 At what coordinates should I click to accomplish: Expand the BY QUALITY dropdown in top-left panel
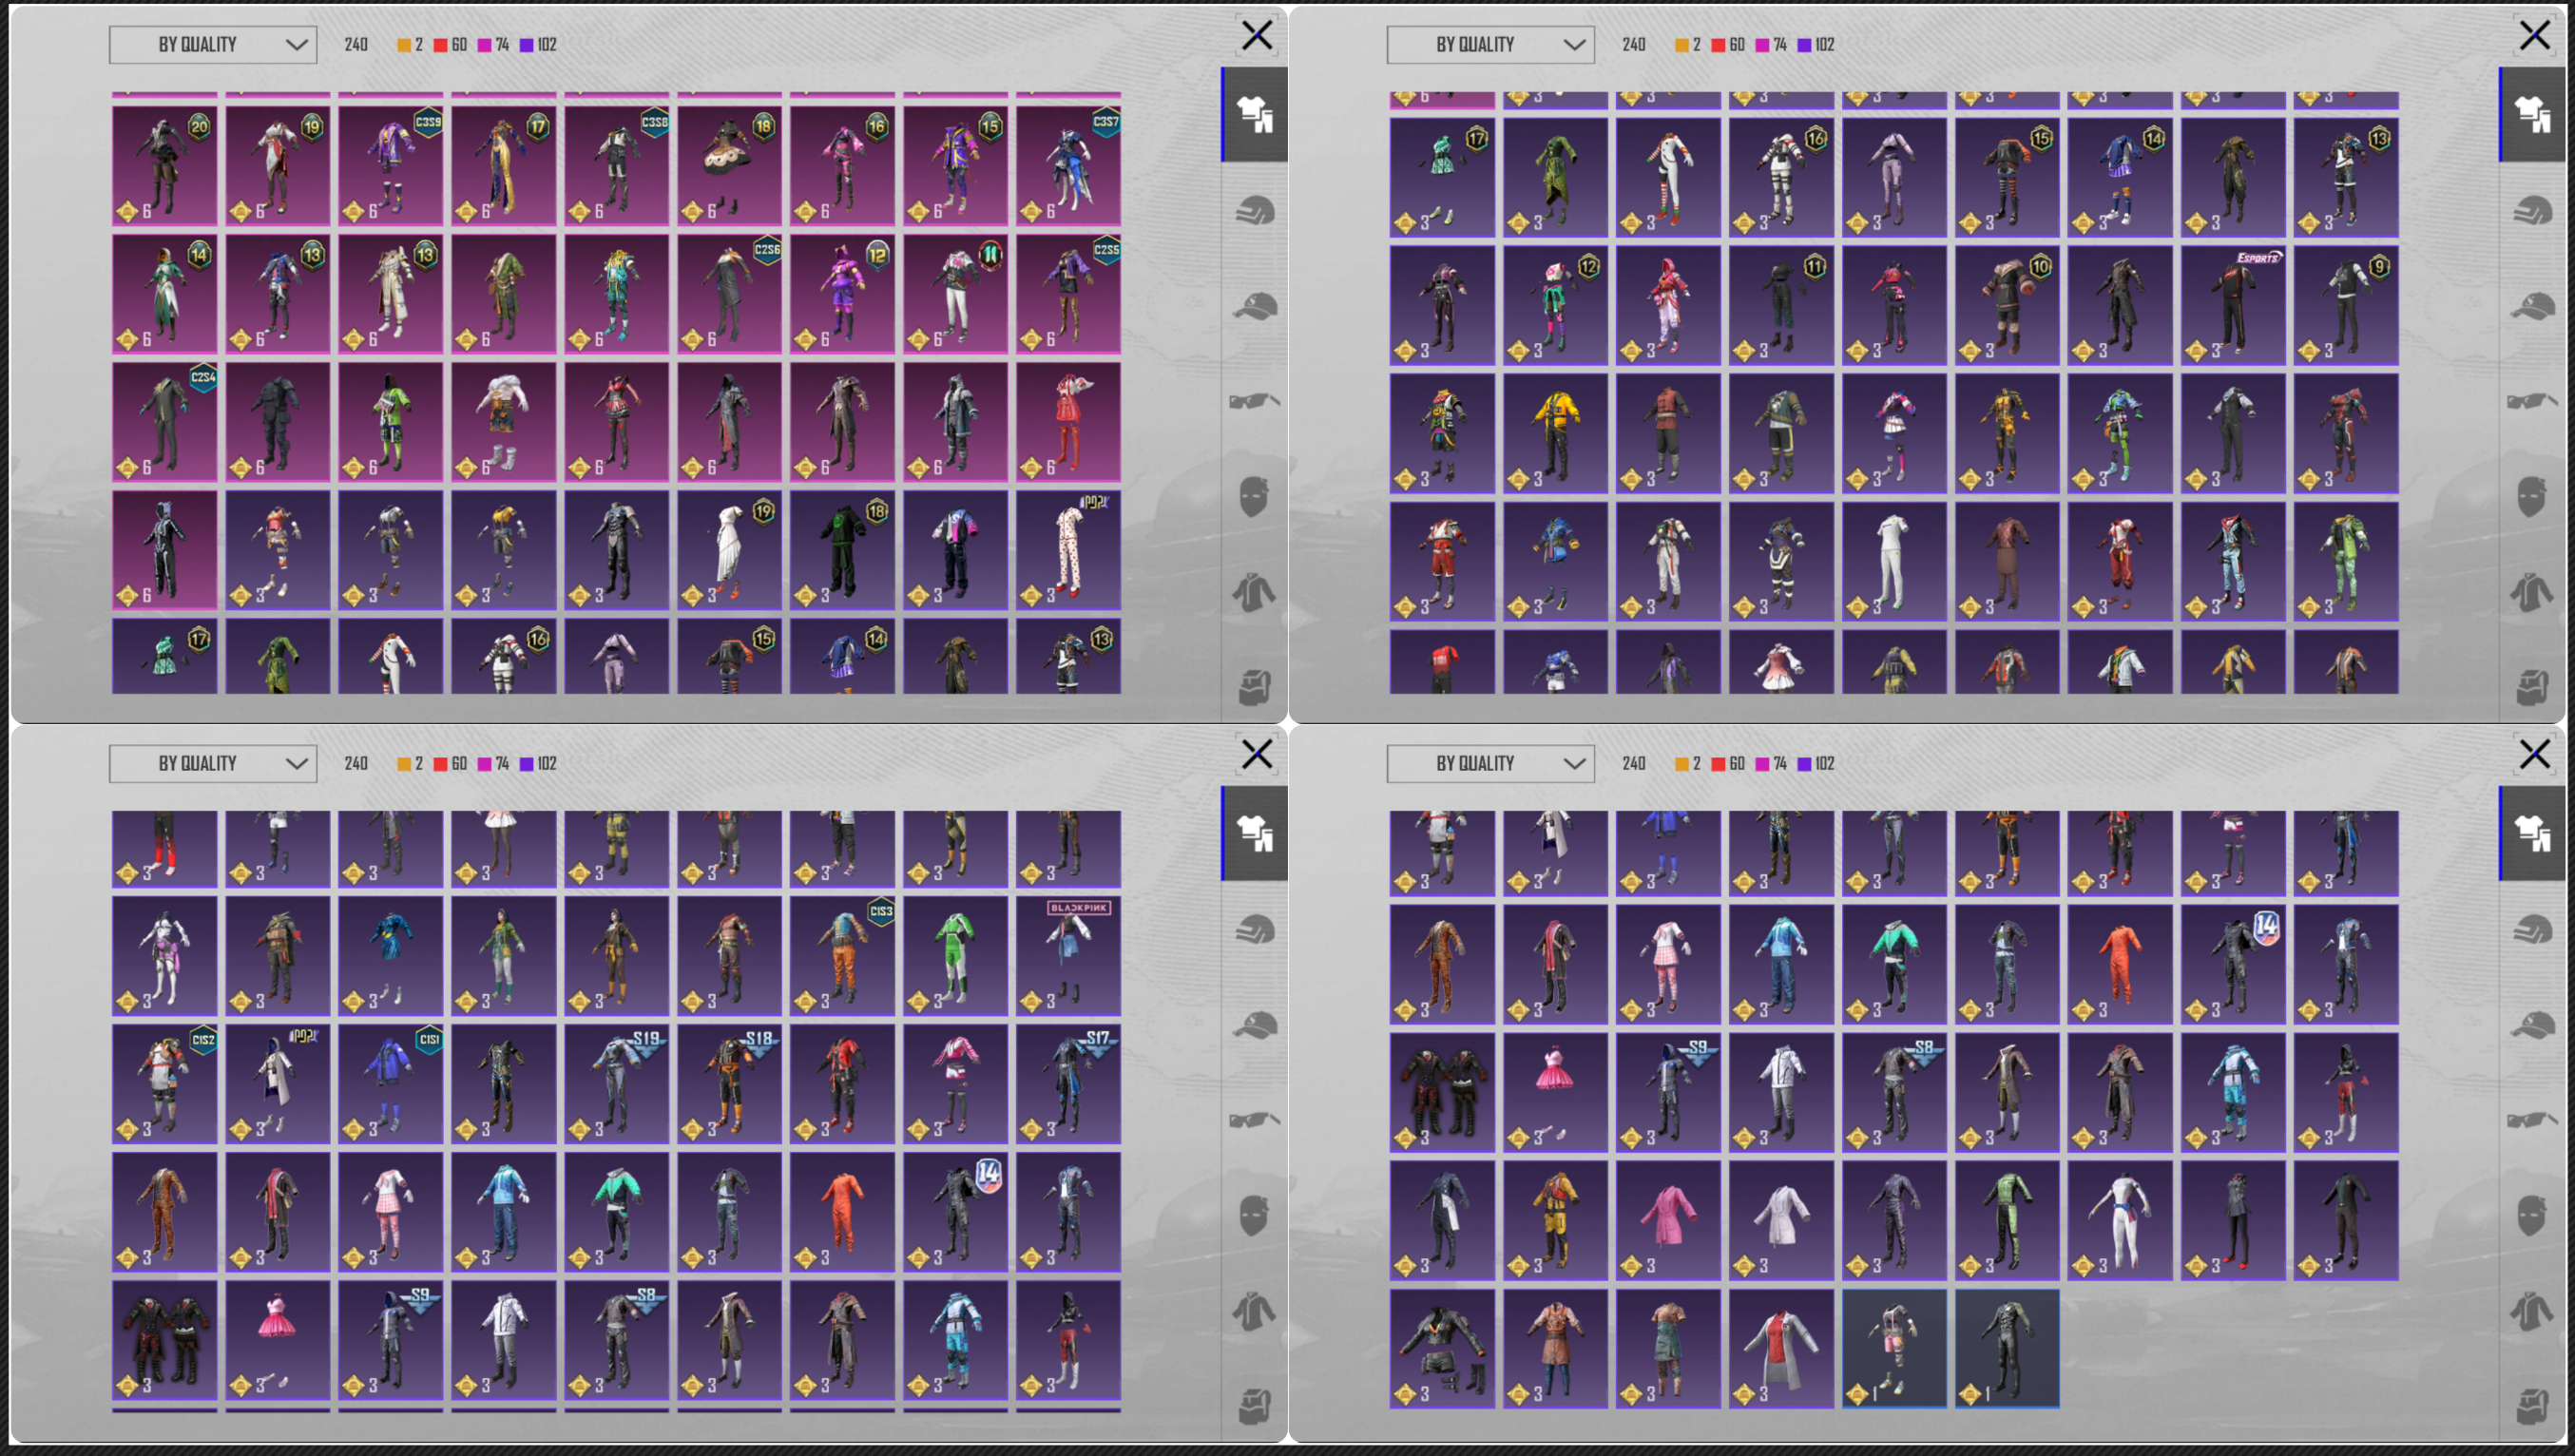(213, 45)
